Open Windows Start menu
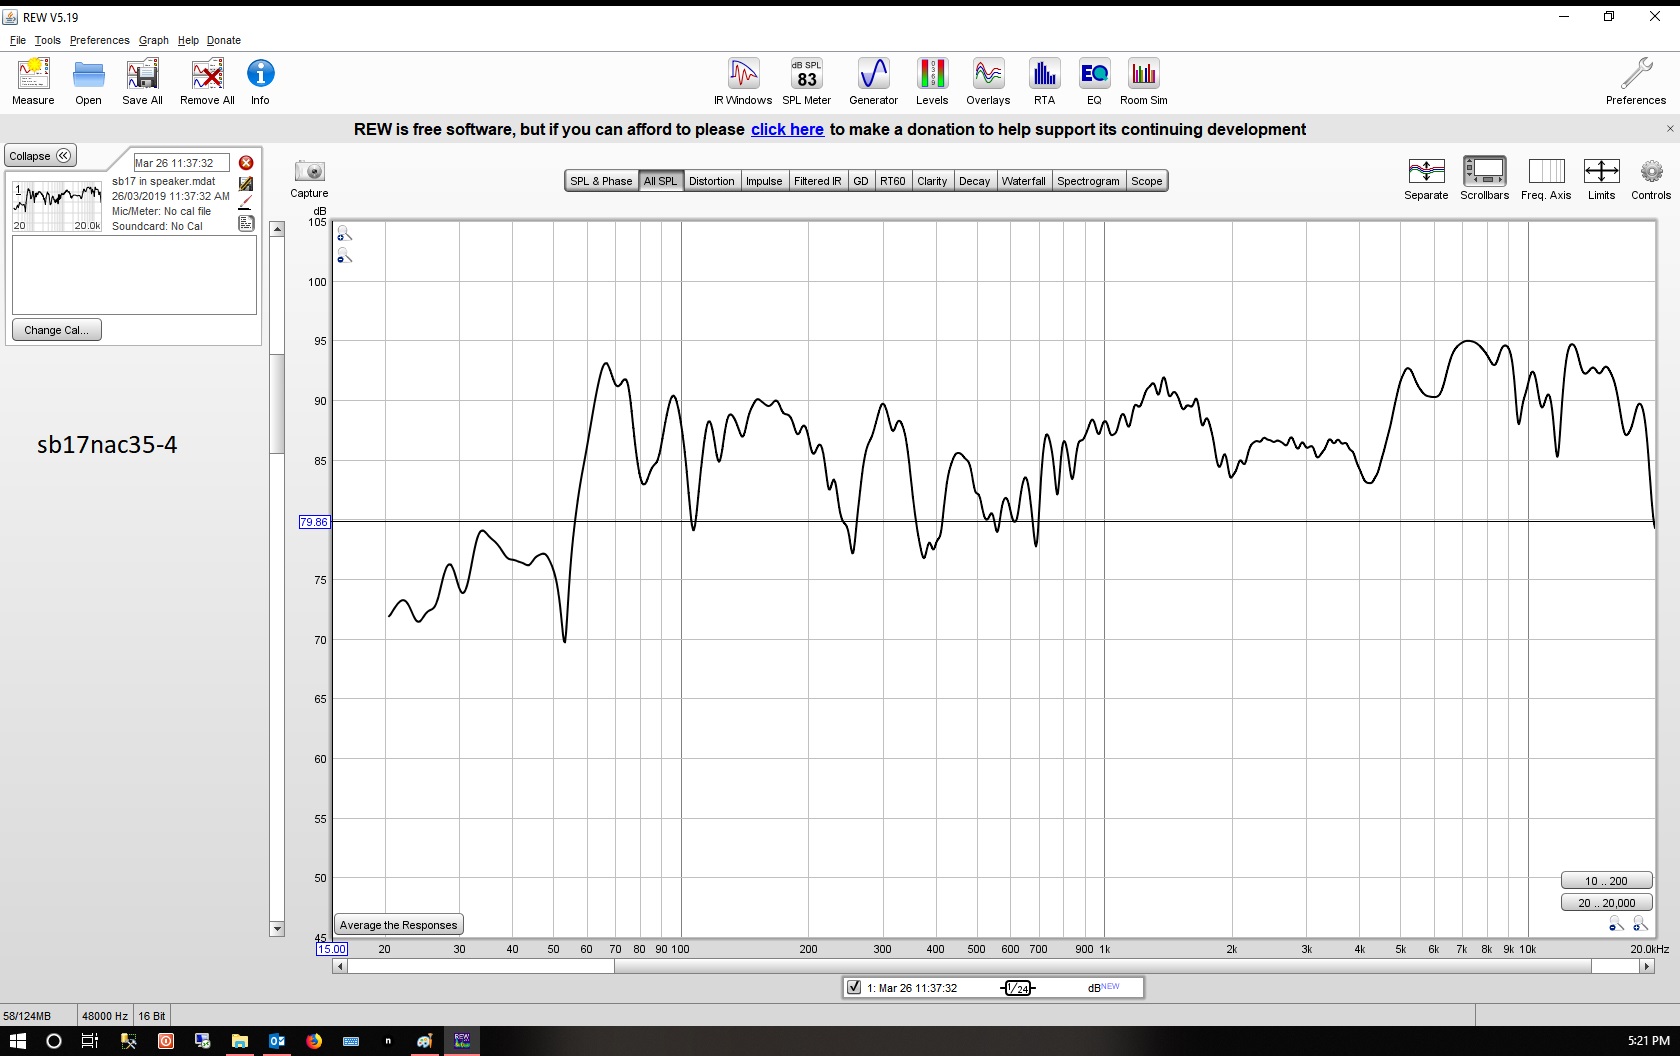 (x=18, y=1041)
